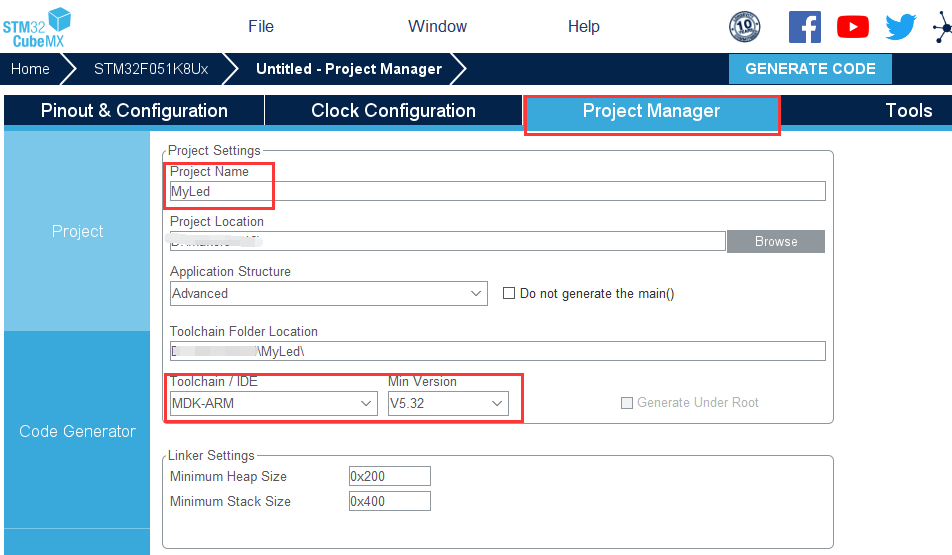Image resolution: width=952 pixels, height=555 pixels.
Task: Enable 'Do not generate the main()' checkbox
Action: coord(509,294)
